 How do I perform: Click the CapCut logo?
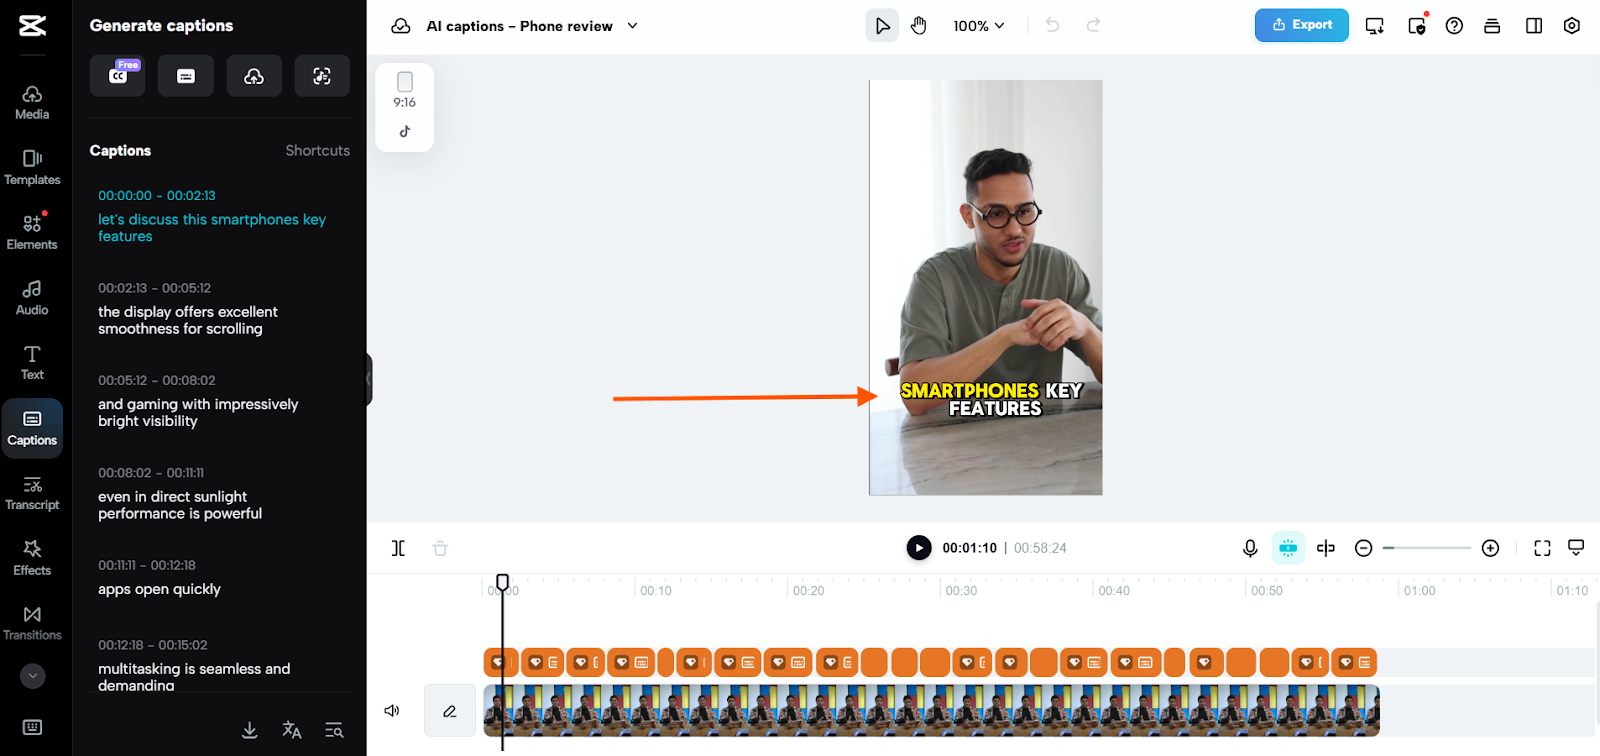tap(32, 25)
